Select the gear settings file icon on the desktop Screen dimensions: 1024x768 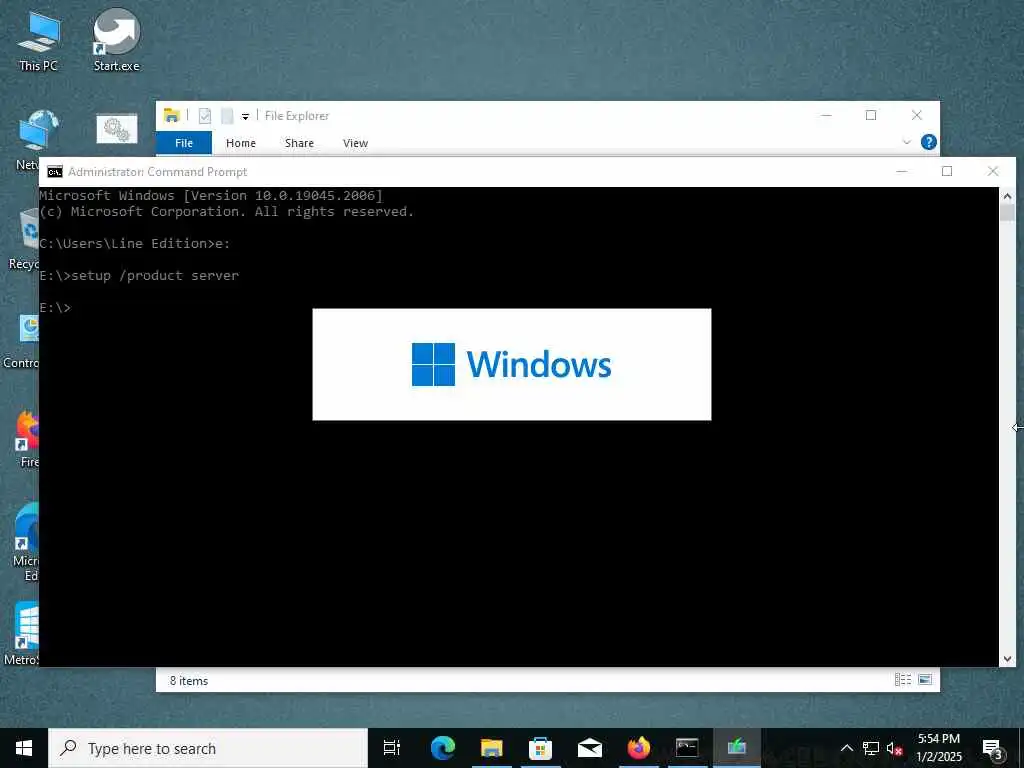coord(117,129)
